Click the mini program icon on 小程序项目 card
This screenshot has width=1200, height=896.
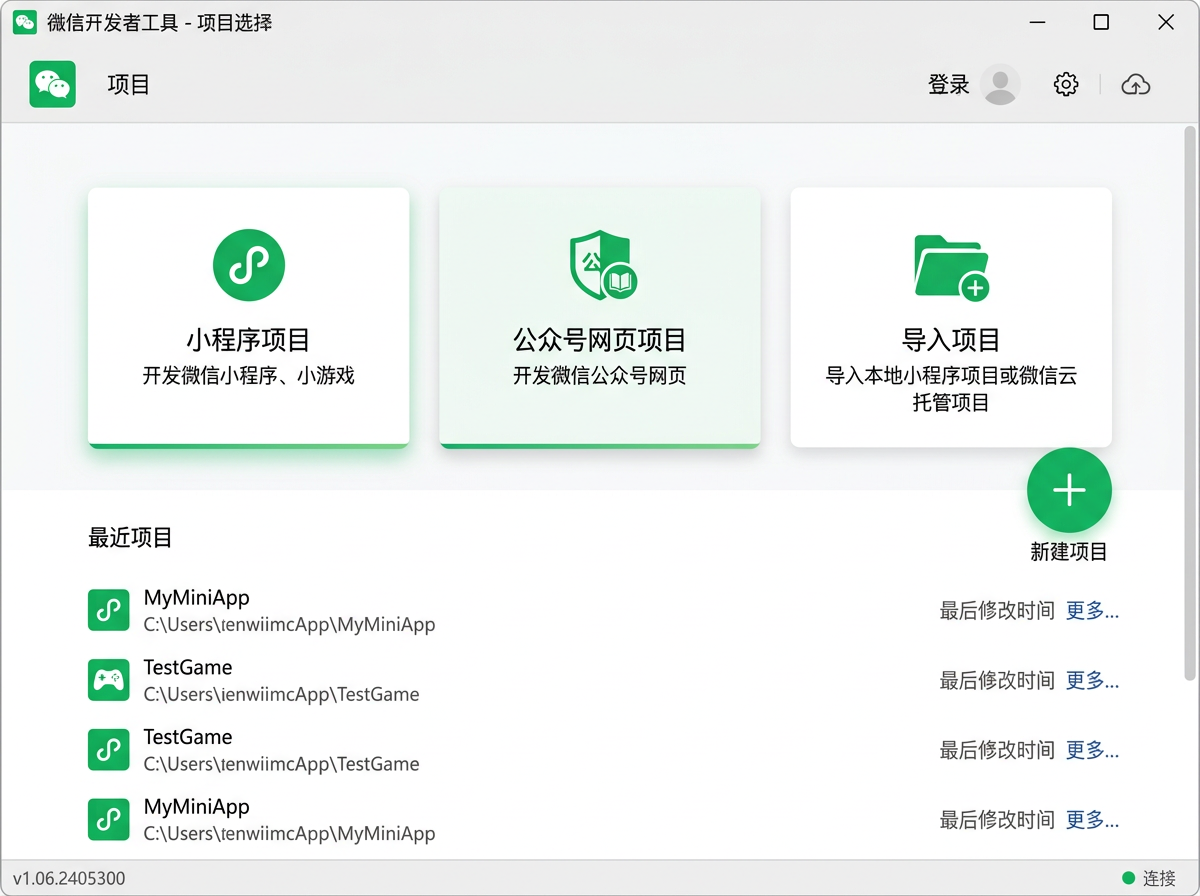[x=249, y=265]
